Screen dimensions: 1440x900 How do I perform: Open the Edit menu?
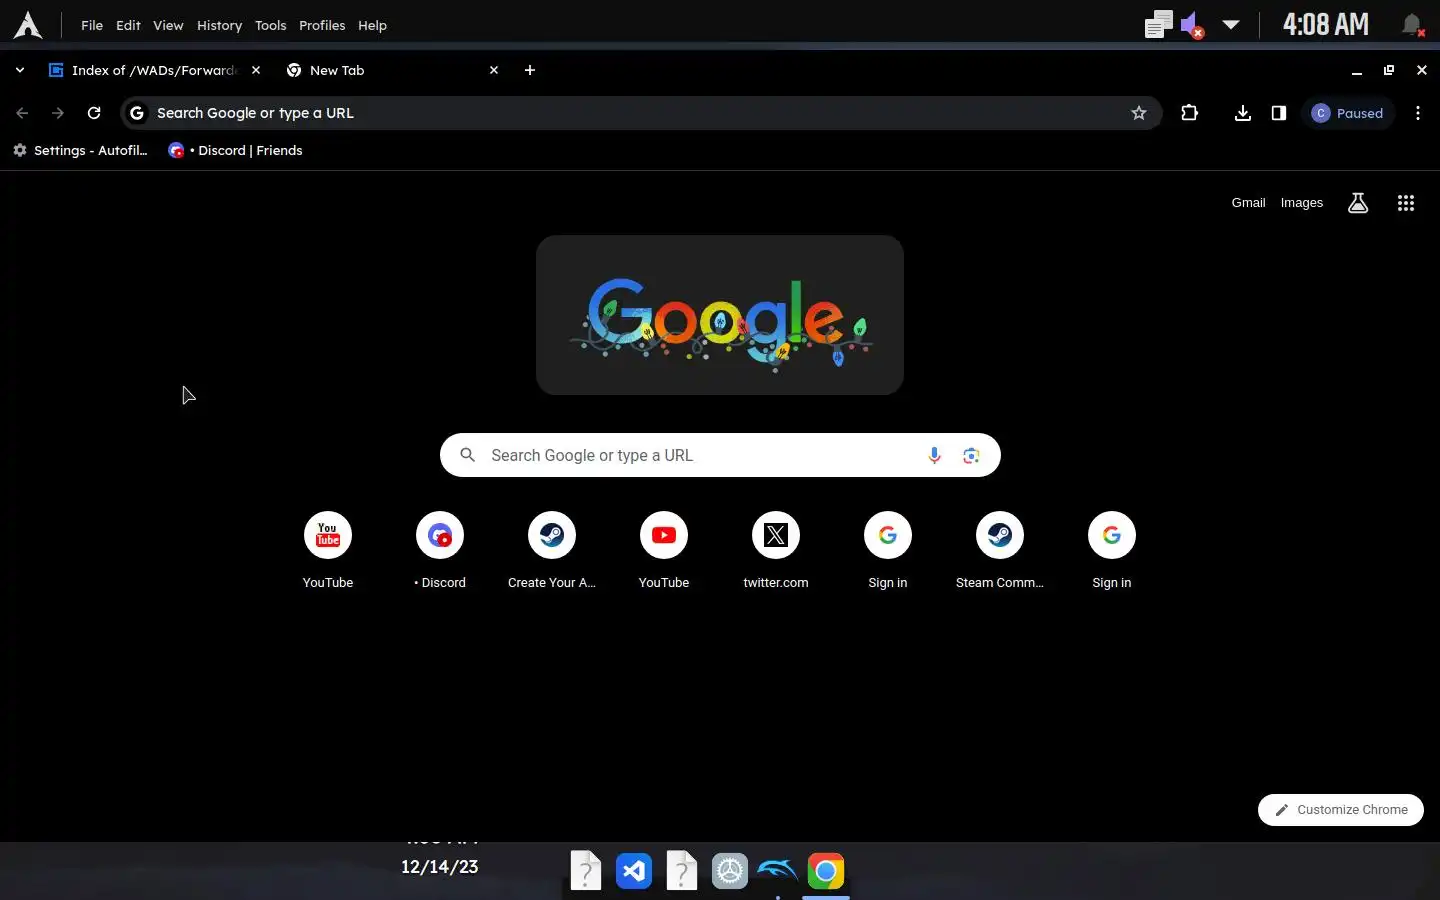coord(128,25)
